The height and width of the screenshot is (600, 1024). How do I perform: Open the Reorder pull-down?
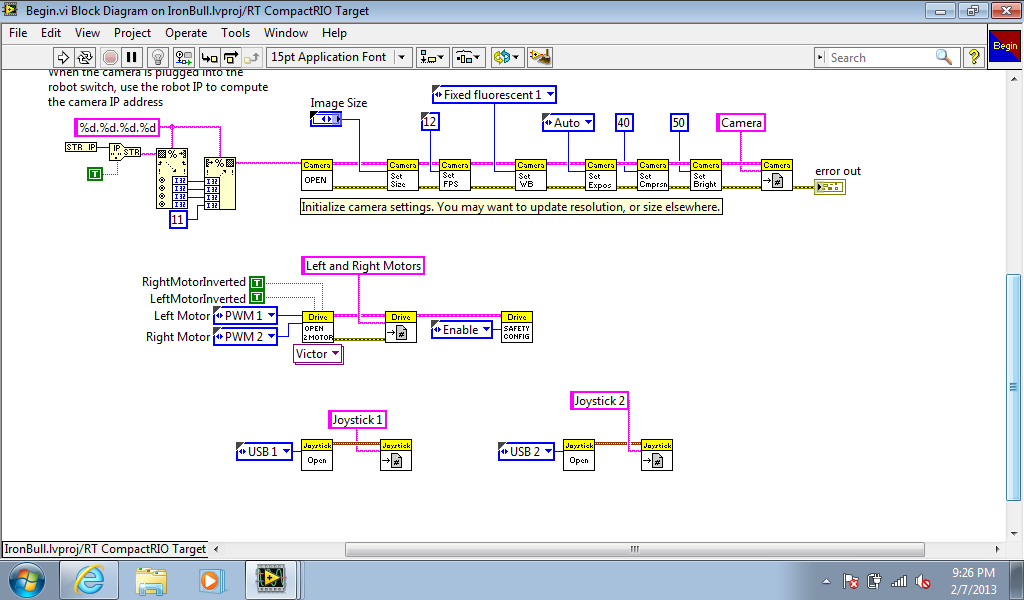[507, 57]
